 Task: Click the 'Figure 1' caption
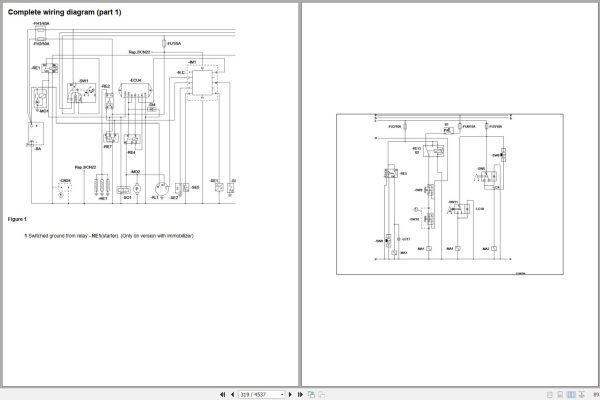(x=17, y=219)
